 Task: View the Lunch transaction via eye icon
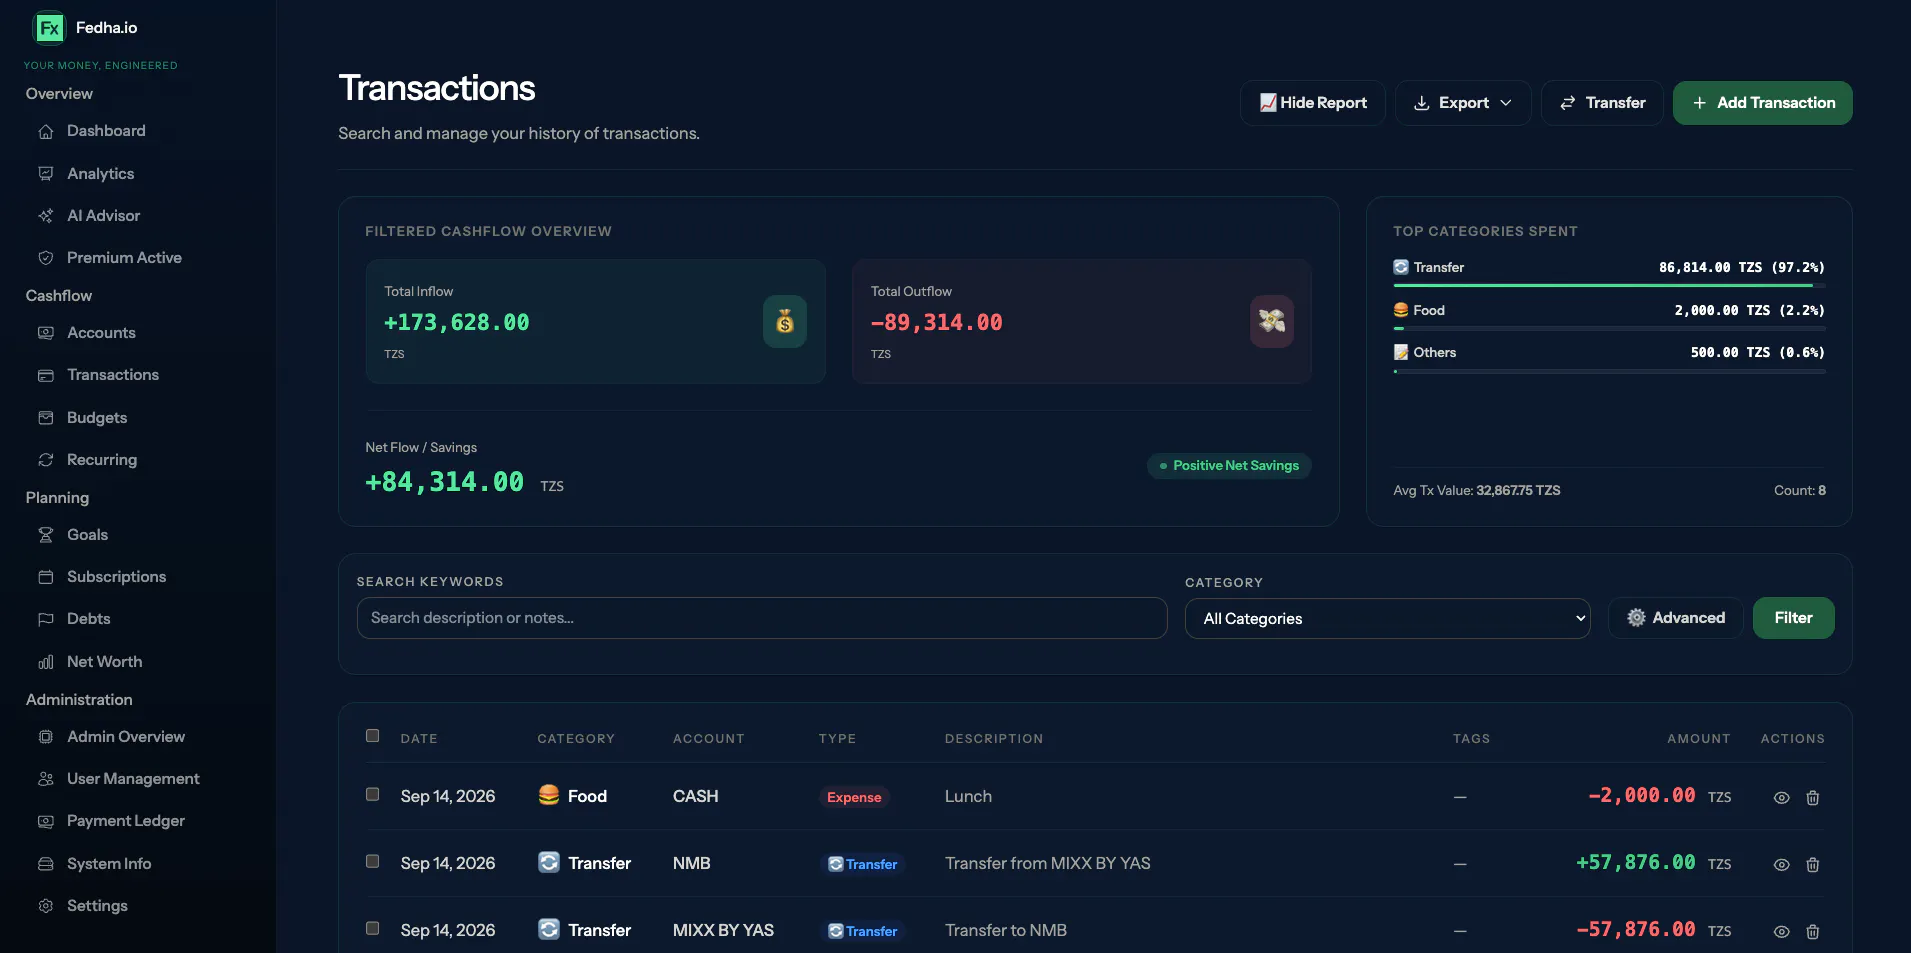pos(1782,798)
